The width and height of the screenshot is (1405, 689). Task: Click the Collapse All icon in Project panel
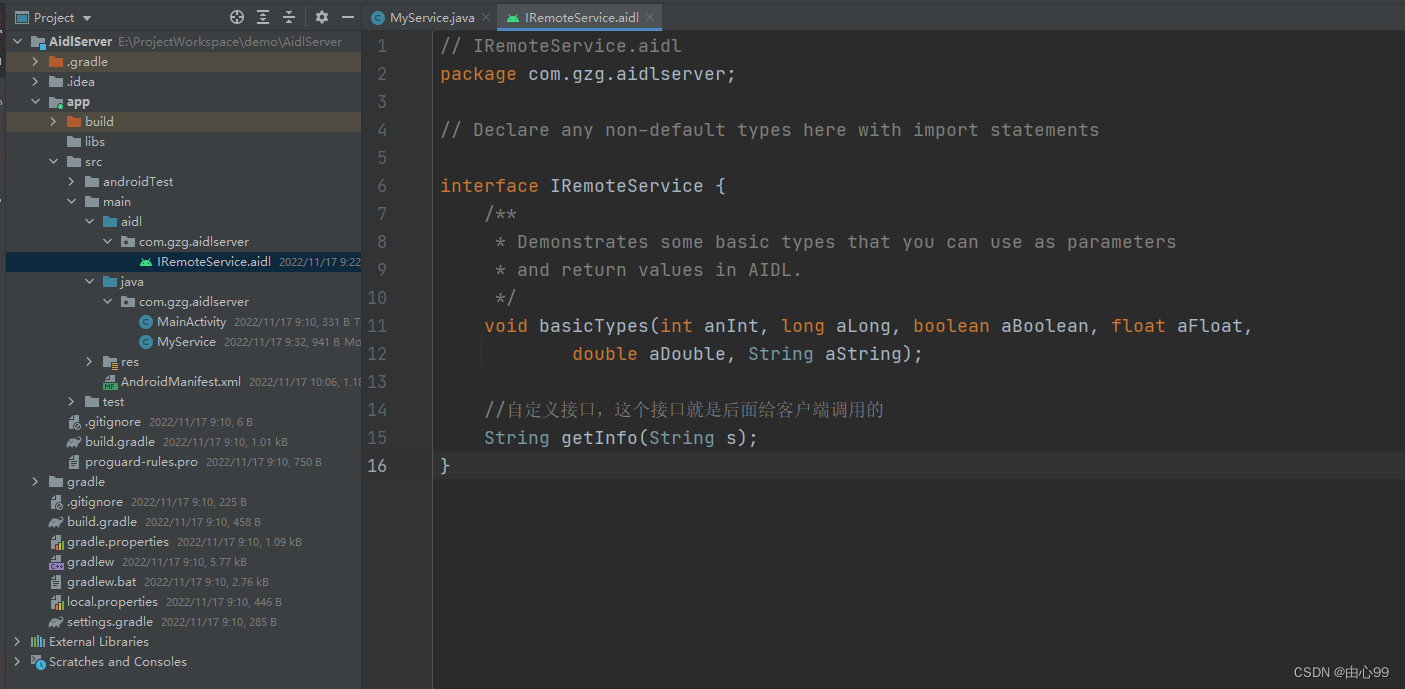pyautogui.click(x=289, y=17)
